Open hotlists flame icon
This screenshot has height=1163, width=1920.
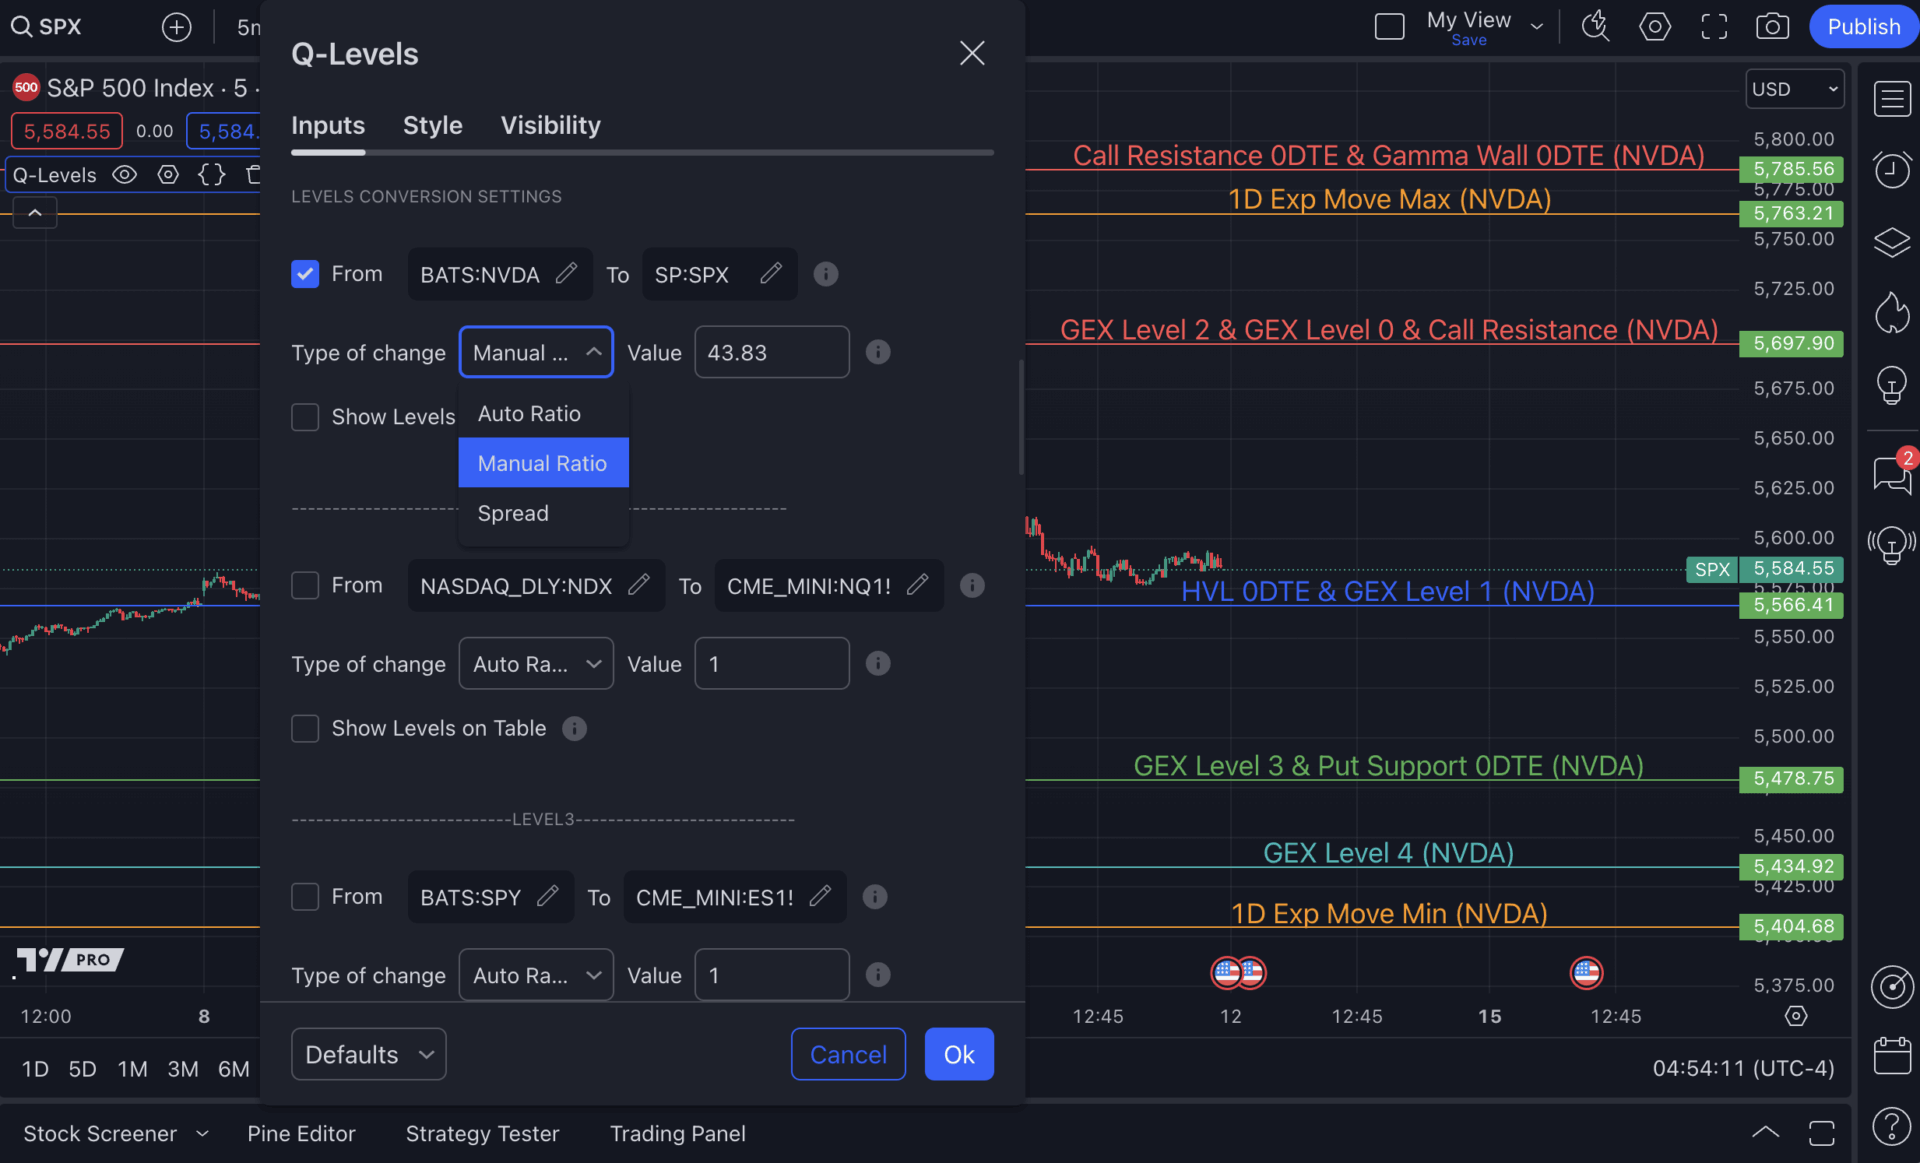pyautogui.click(x=1892, y=313)
